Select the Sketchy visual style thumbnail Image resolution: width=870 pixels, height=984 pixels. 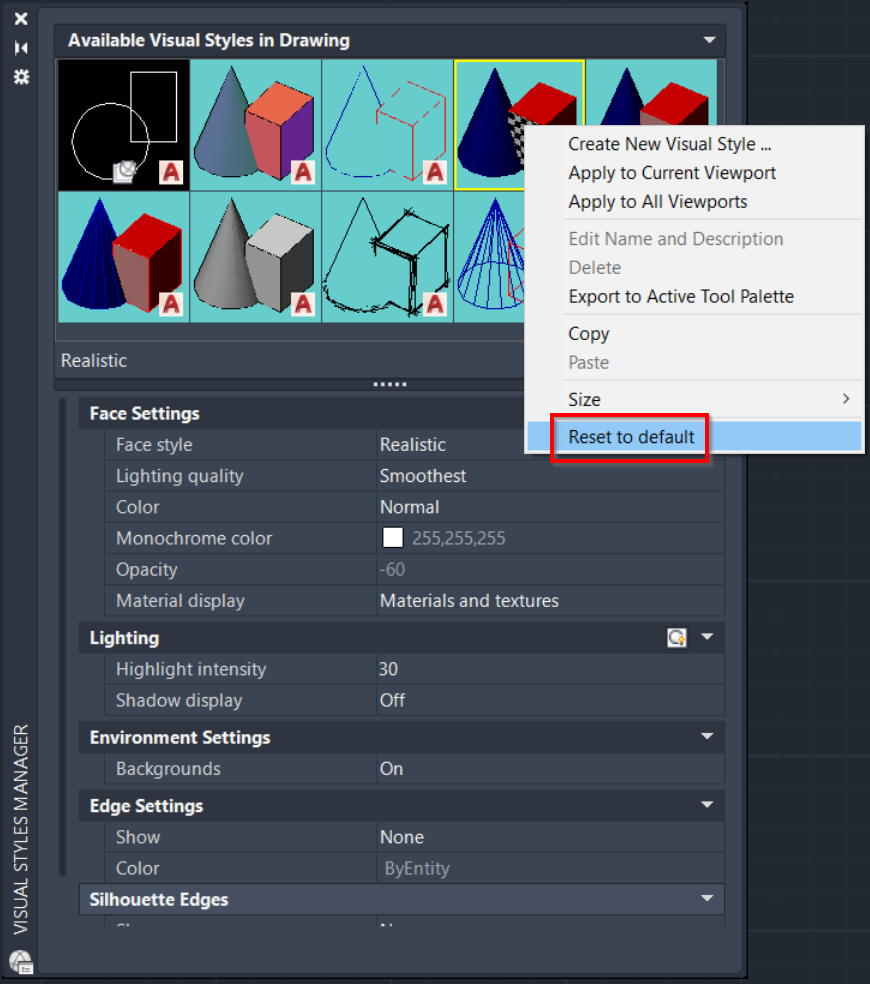(387, 257)
